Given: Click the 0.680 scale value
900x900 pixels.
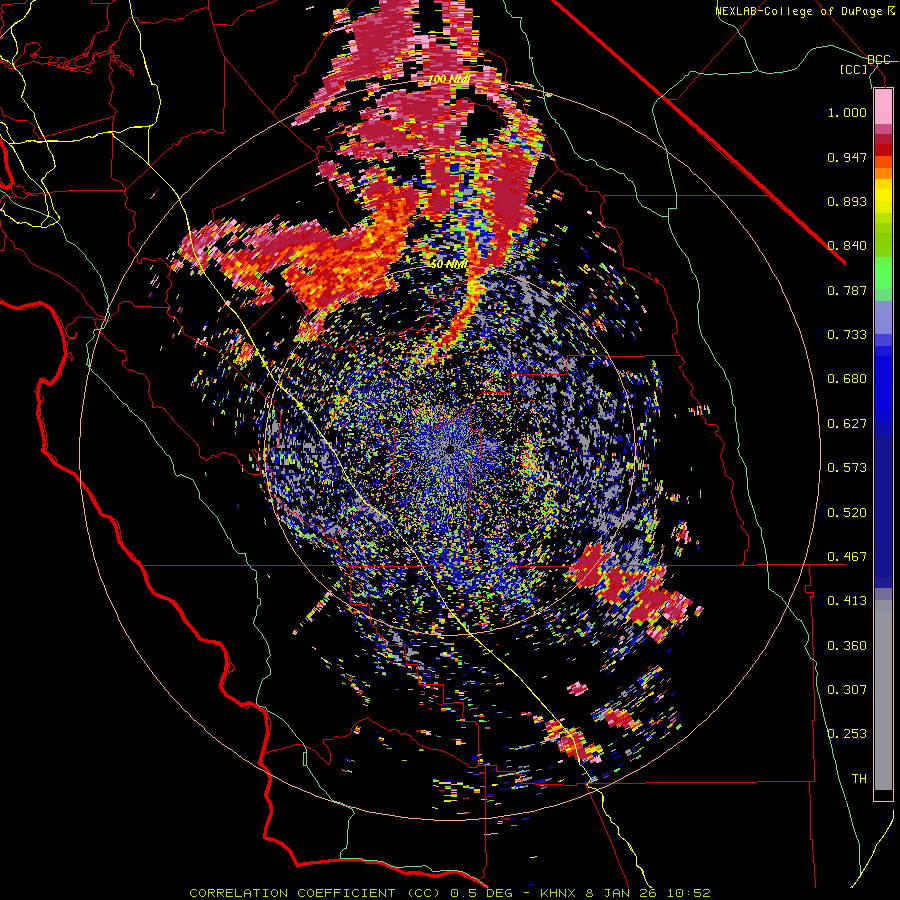Looking at the screenshot, I should (847, 379).
